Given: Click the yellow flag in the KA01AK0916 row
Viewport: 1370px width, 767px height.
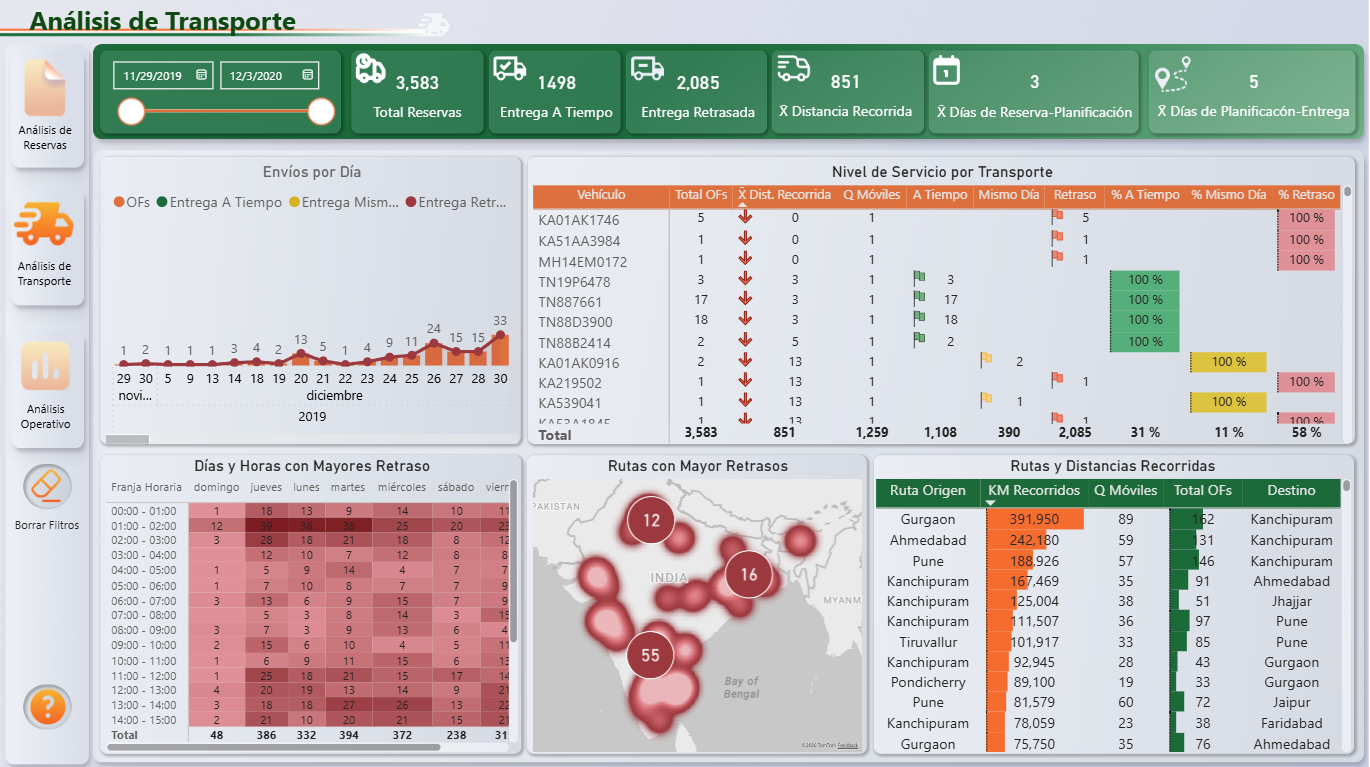Looking at the screenshot, I should tap(986, 359).
